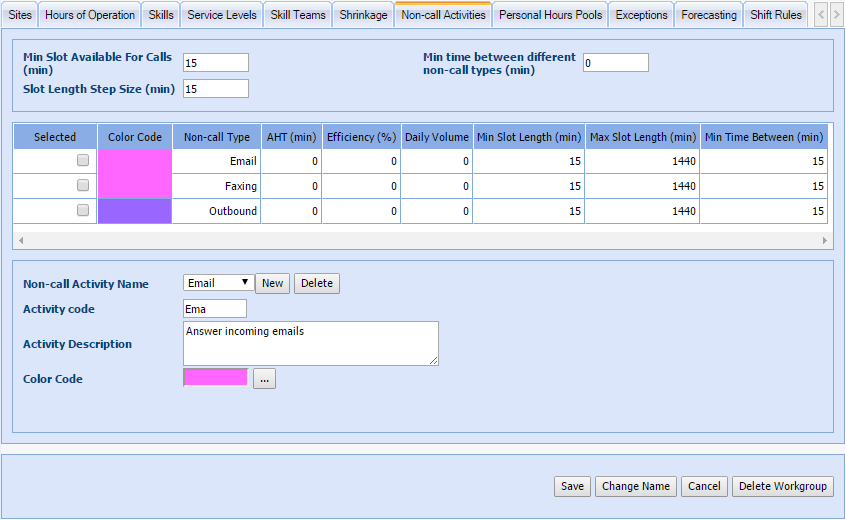
Task: Click the Outbound purple color cell
Action: pyautogui.click(x=135, y=211)
